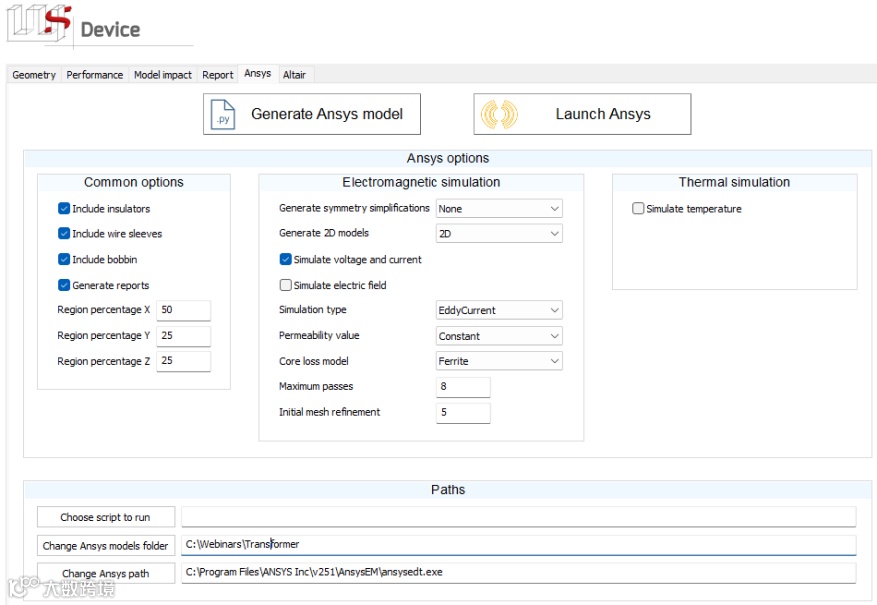This screenshot has height=605, width=877.
Task: Click Change Ansys path button
Action: [106, 574]
